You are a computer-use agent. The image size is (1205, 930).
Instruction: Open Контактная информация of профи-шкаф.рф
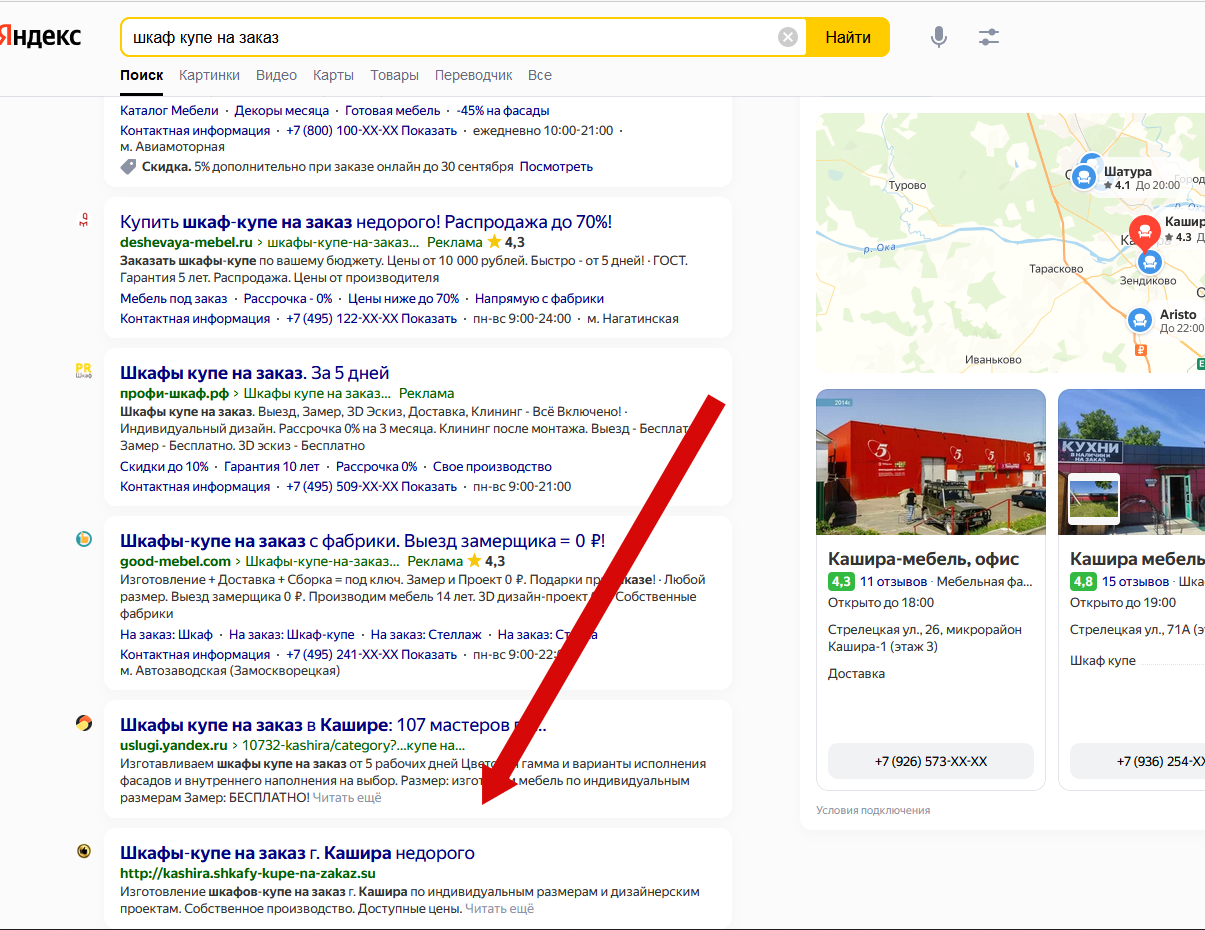pyautogui.click(x=195, y=487)
